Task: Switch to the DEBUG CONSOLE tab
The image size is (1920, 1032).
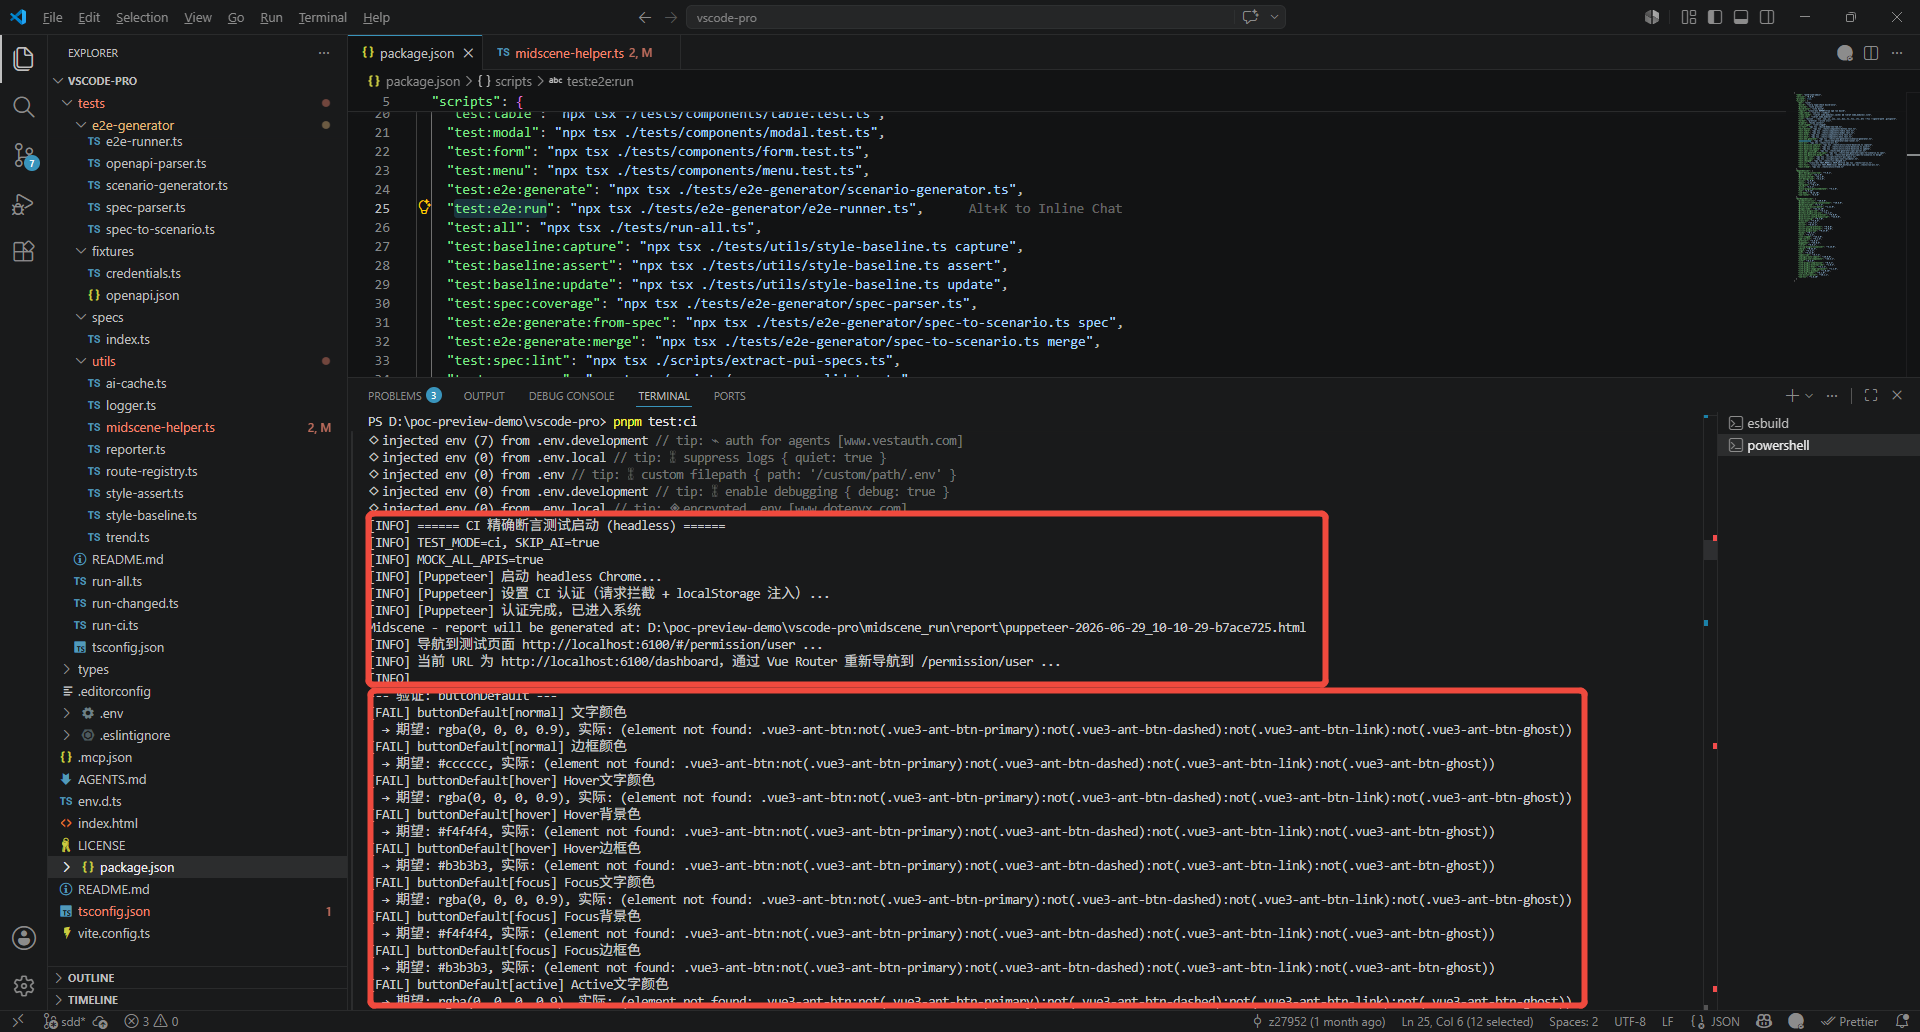Action: (572, 396)
